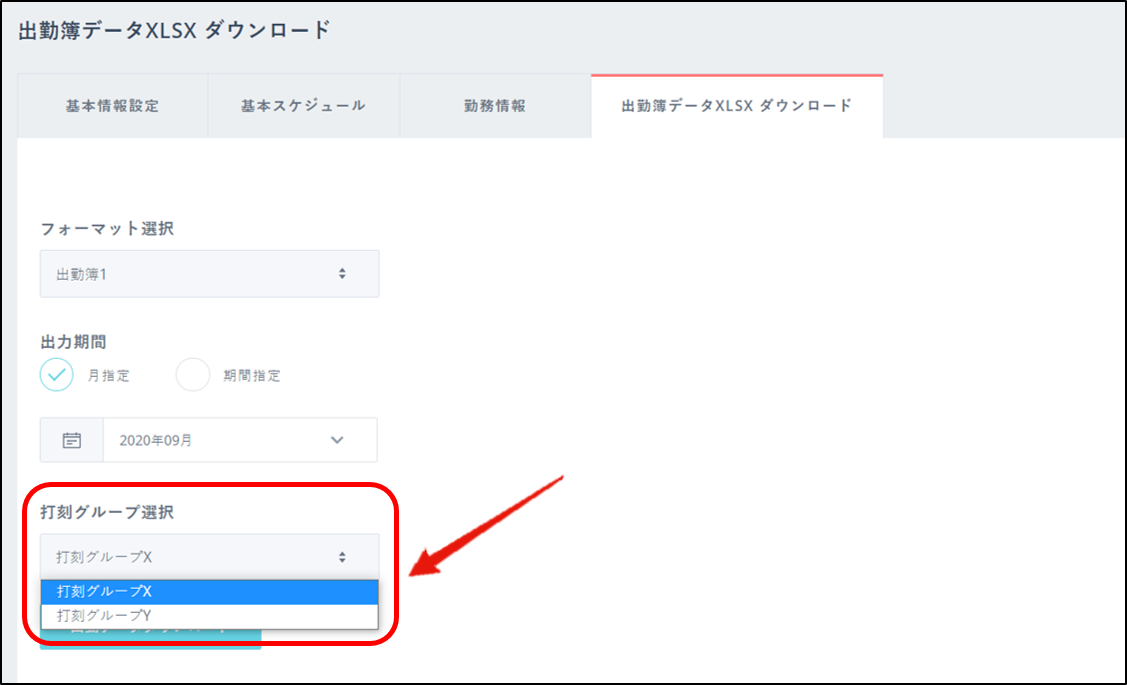Click the up-down arrows on 打刻グループX selector

point(342,557)
